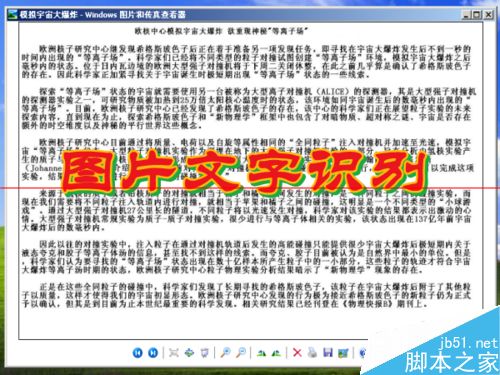Screen dimensions: 500x375
Task: Rotate the image clockwise
Action: pyautogui.click(x=262, y=353)
